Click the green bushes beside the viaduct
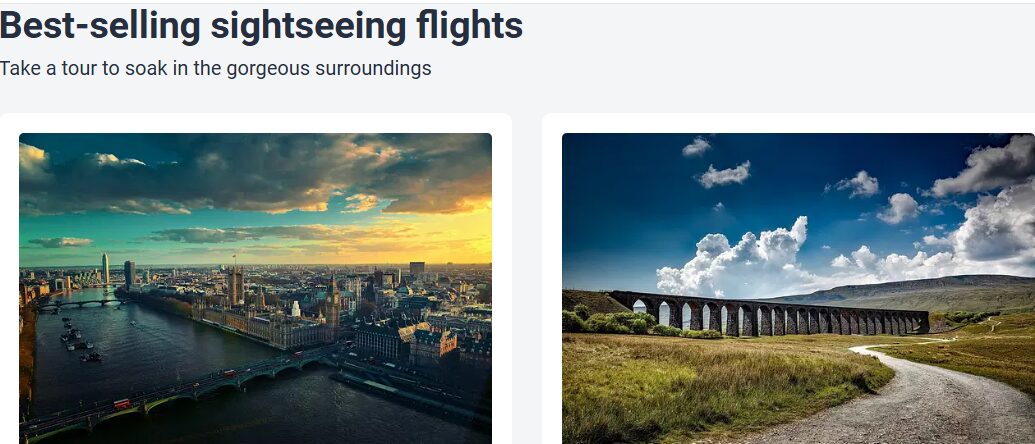 tap(614, 321)
